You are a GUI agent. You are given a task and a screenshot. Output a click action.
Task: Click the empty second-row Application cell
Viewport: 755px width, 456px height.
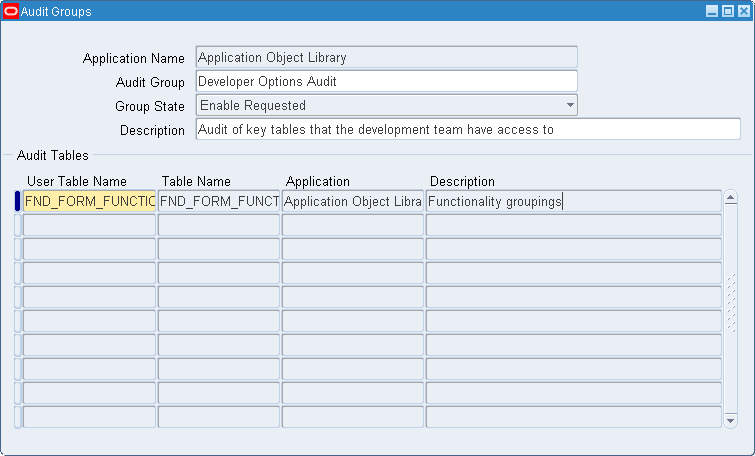(352, 225)
